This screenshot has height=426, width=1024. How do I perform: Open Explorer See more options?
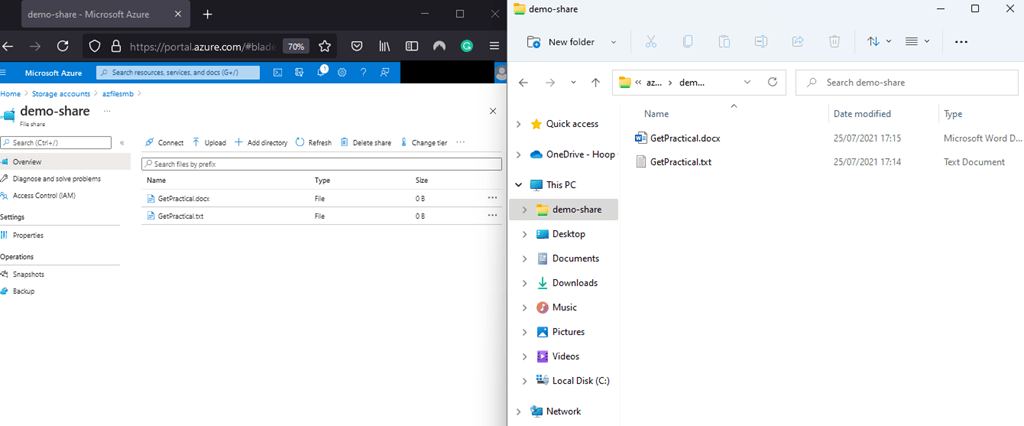[961, 42]
